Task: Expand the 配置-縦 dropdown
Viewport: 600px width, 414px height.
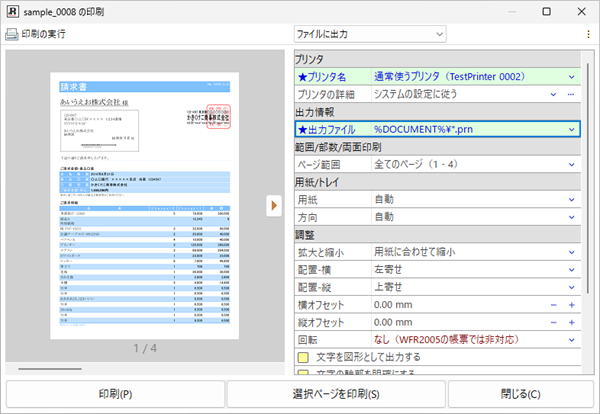Action: (571, 288)
